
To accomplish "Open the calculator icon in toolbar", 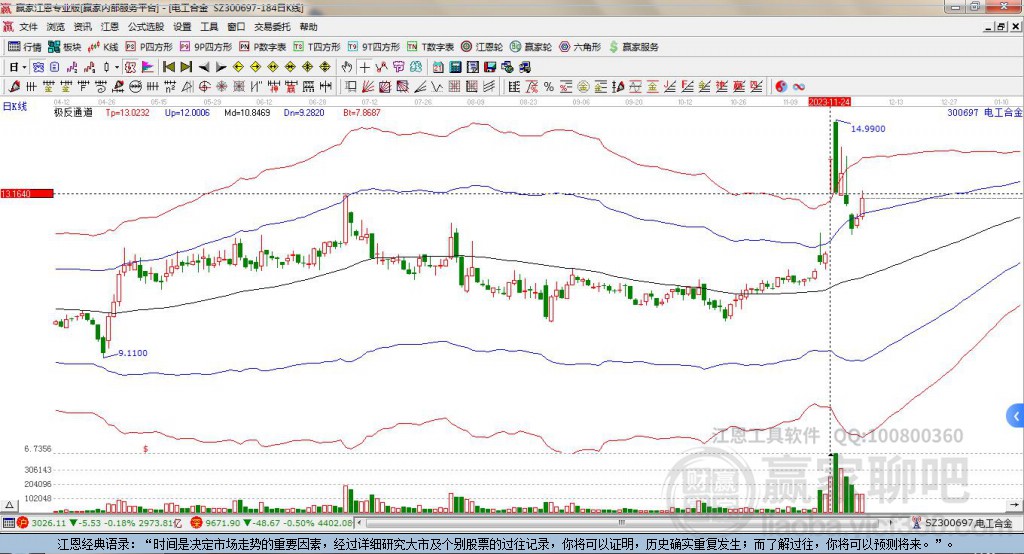I will pos(455,67).
